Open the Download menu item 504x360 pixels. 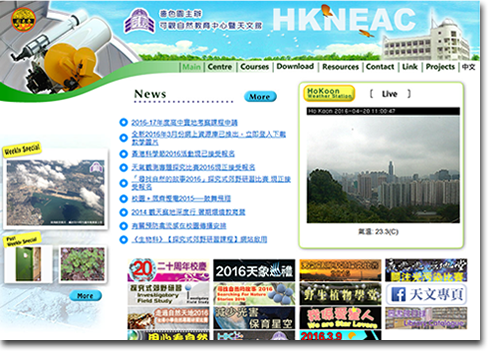(295, 67)
